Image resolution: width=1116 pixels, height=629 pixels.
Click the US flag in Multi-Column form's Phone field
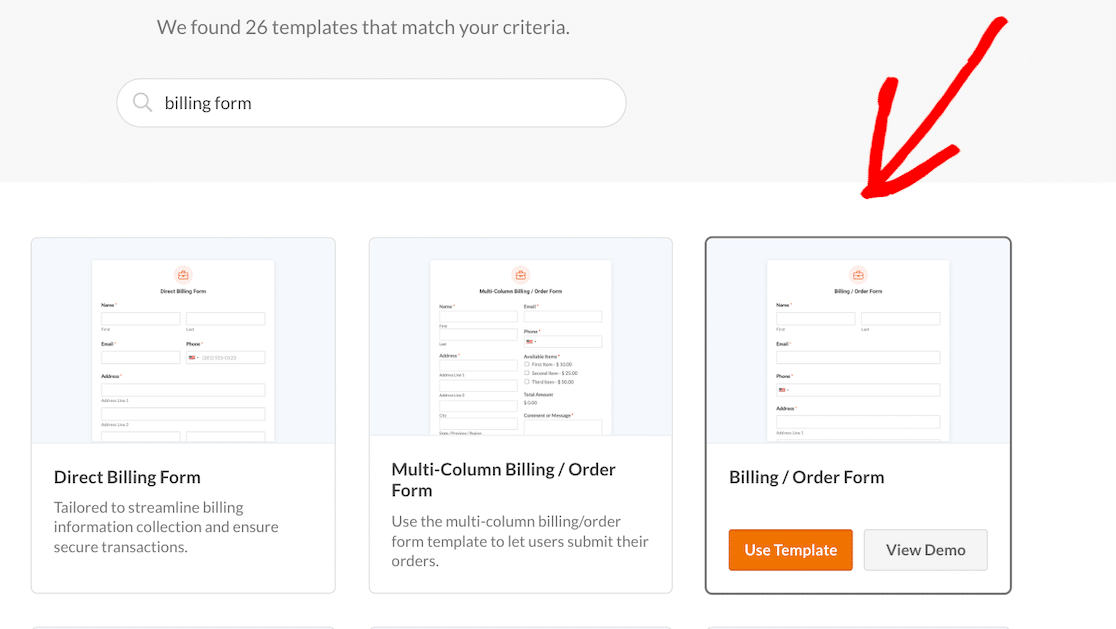tap(528, 341)
